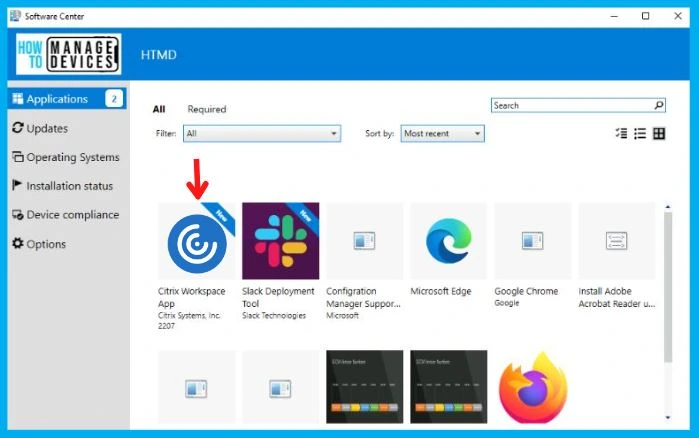The height and width of the screenshot is (438, 699).
Task: Open the Slack Deployment Tool tile
Action: point(281,241)
